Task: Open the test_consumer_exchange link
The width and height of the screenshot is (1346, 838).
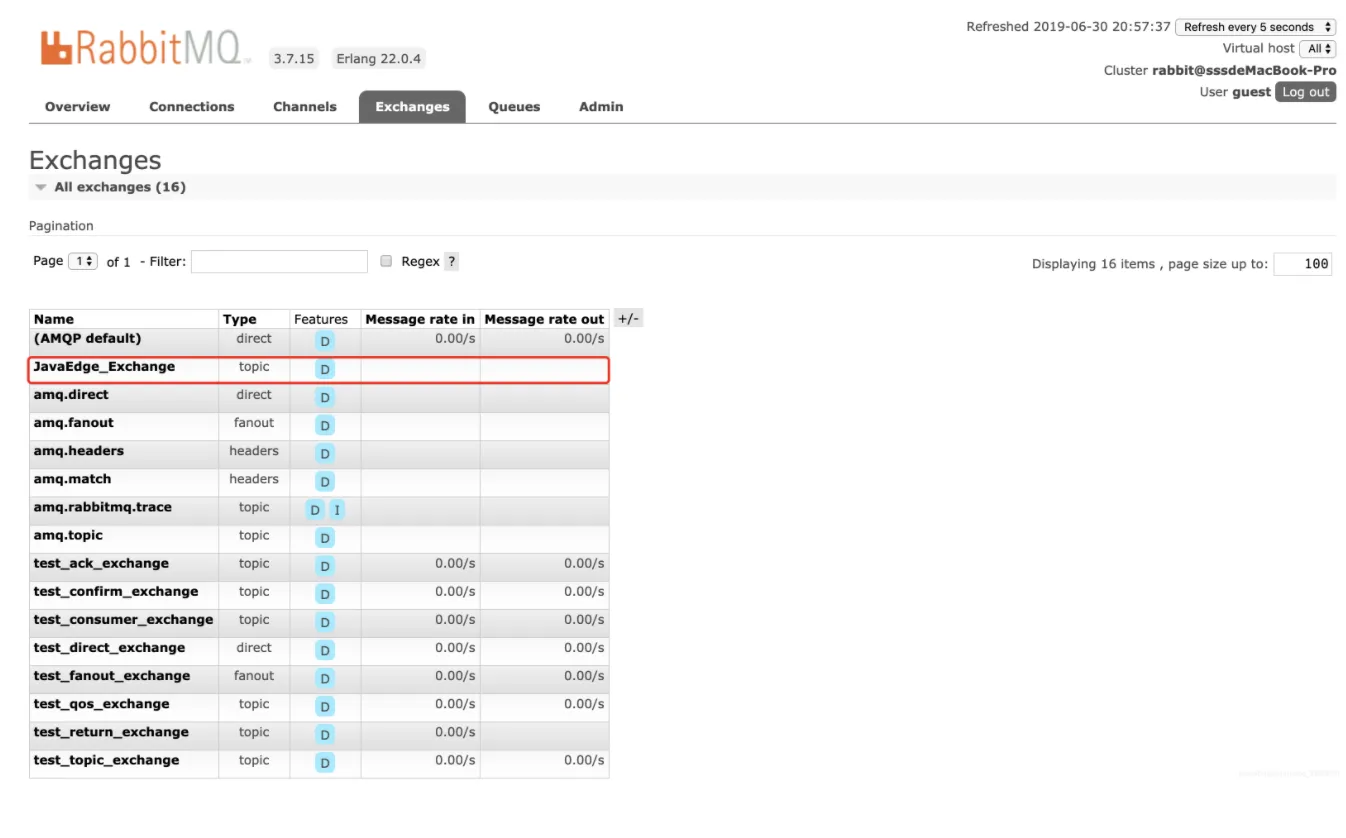Action: [123, 619]
